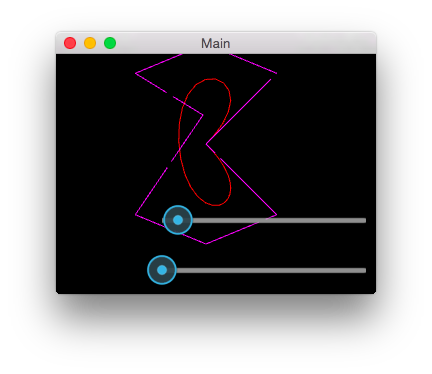Click the magenta polygon's lower-left corner vertex
Image resolution: width=432 pixels, height=374 pixels.
click(x=136, y=214)
